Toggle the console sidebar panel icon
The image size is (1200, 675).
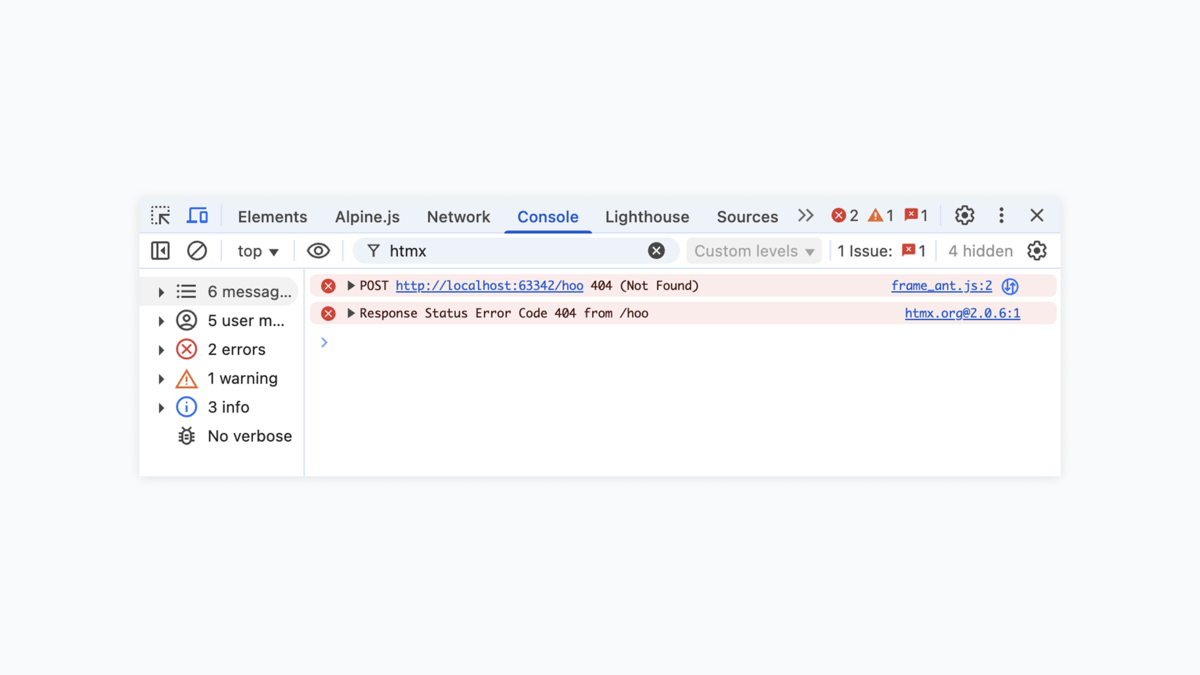(x=160, y=251)
